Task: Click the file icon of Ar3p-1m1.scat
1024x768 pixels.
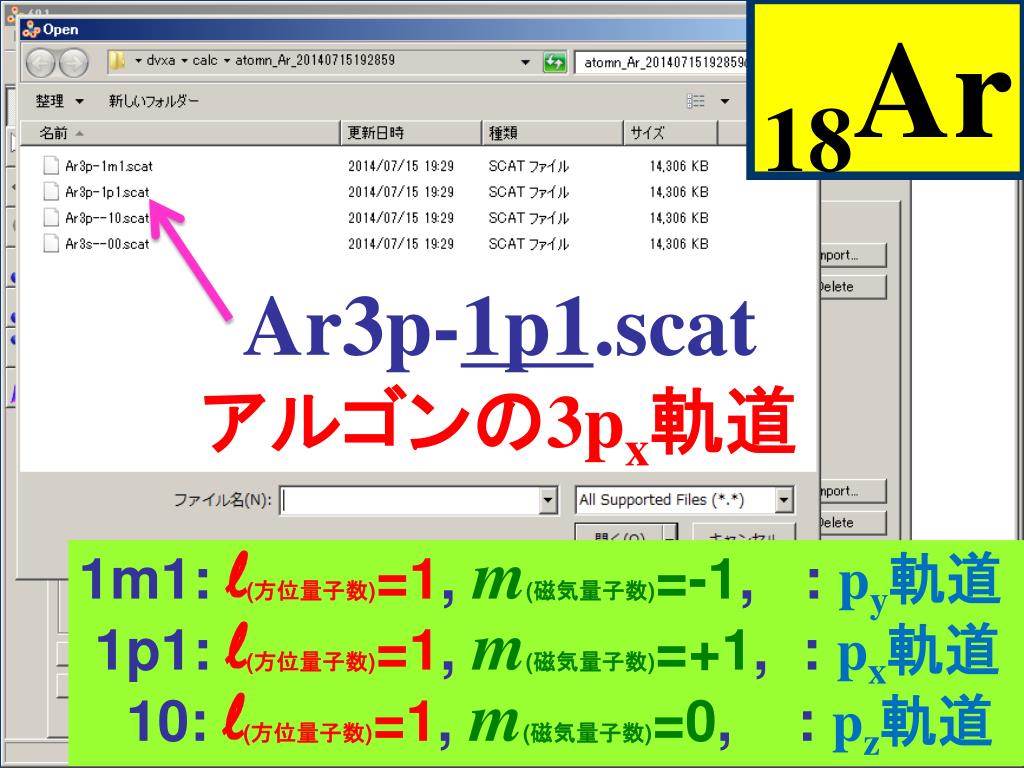Action: [x=50, y=165]
